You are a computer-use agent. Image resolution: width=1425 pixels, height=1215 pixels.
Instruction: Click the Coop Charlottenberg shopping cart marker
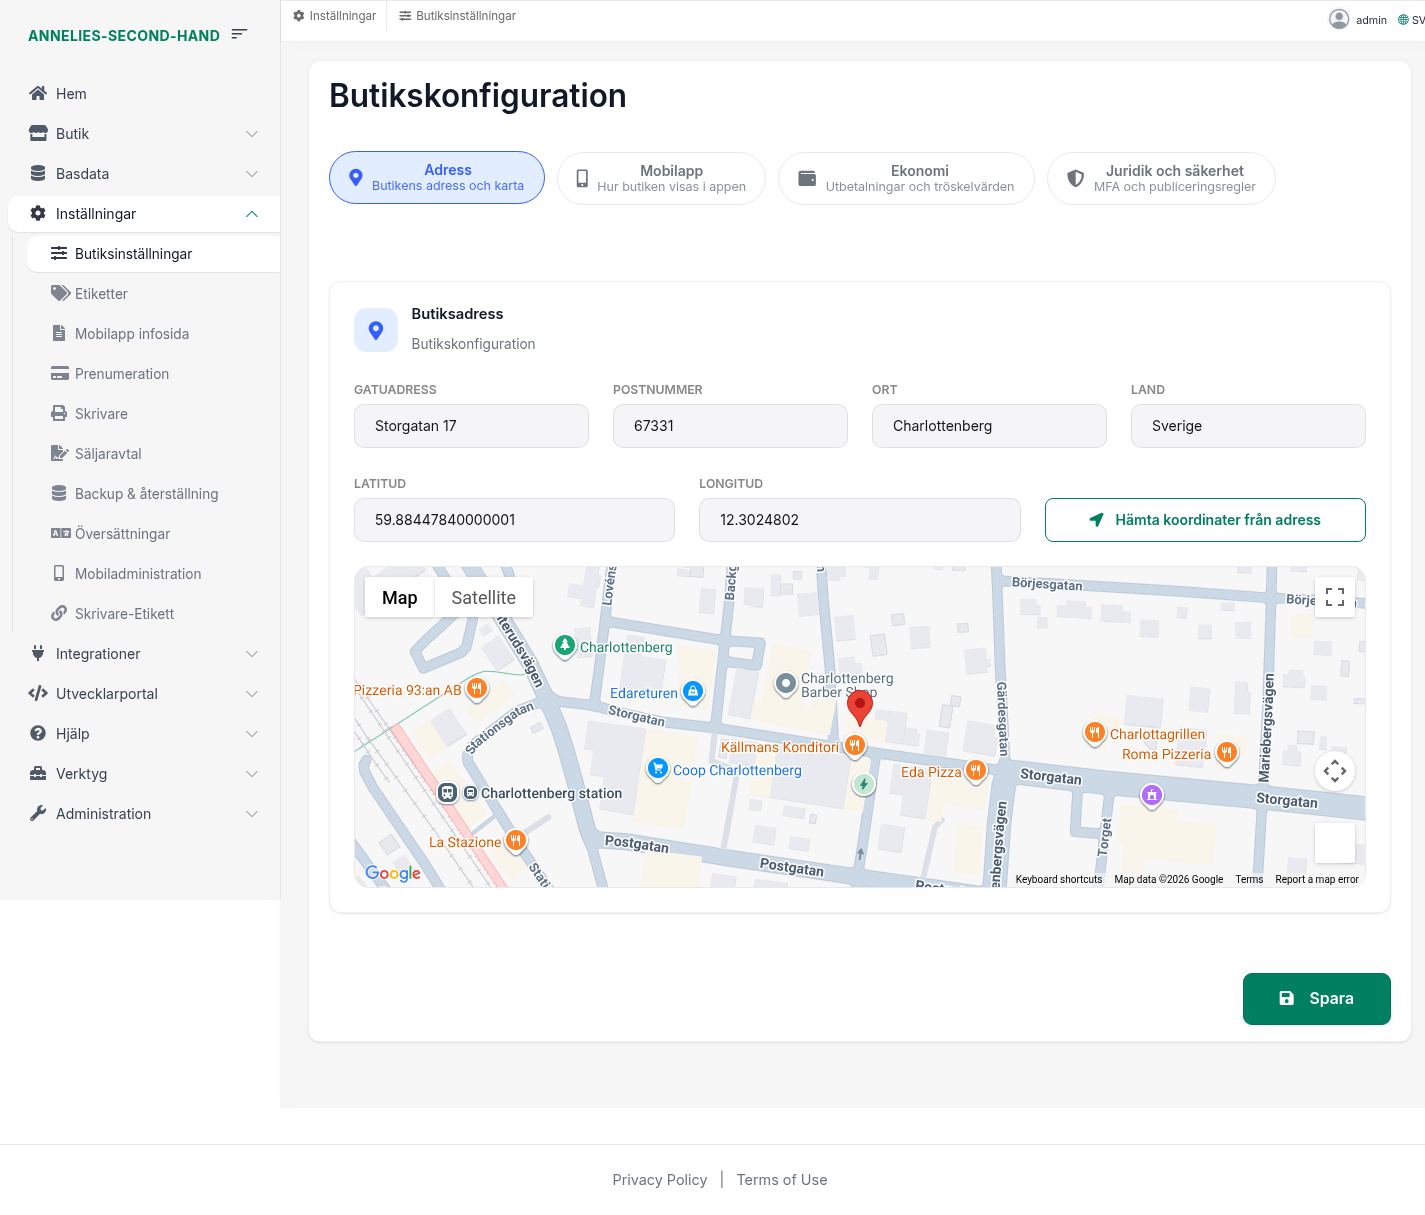click(x=657, y=768)
